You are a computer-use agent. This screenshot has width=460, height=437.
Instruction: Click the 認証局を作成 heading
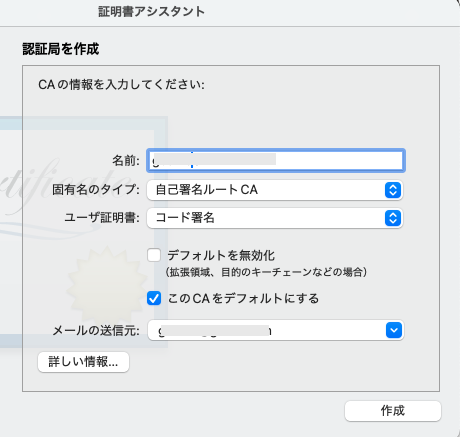[61, 49]
